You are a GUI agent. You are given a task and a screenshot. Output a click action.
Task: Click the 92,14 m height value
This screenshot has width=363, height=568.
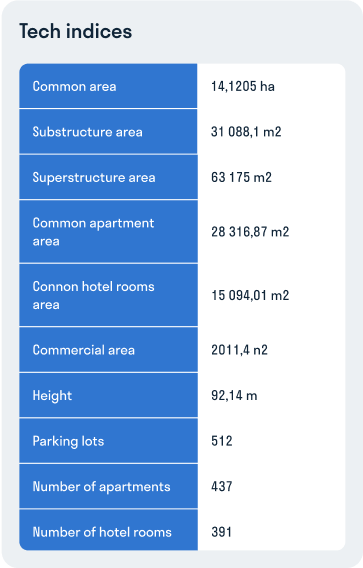pyautogui.click(x=234, y=395)
